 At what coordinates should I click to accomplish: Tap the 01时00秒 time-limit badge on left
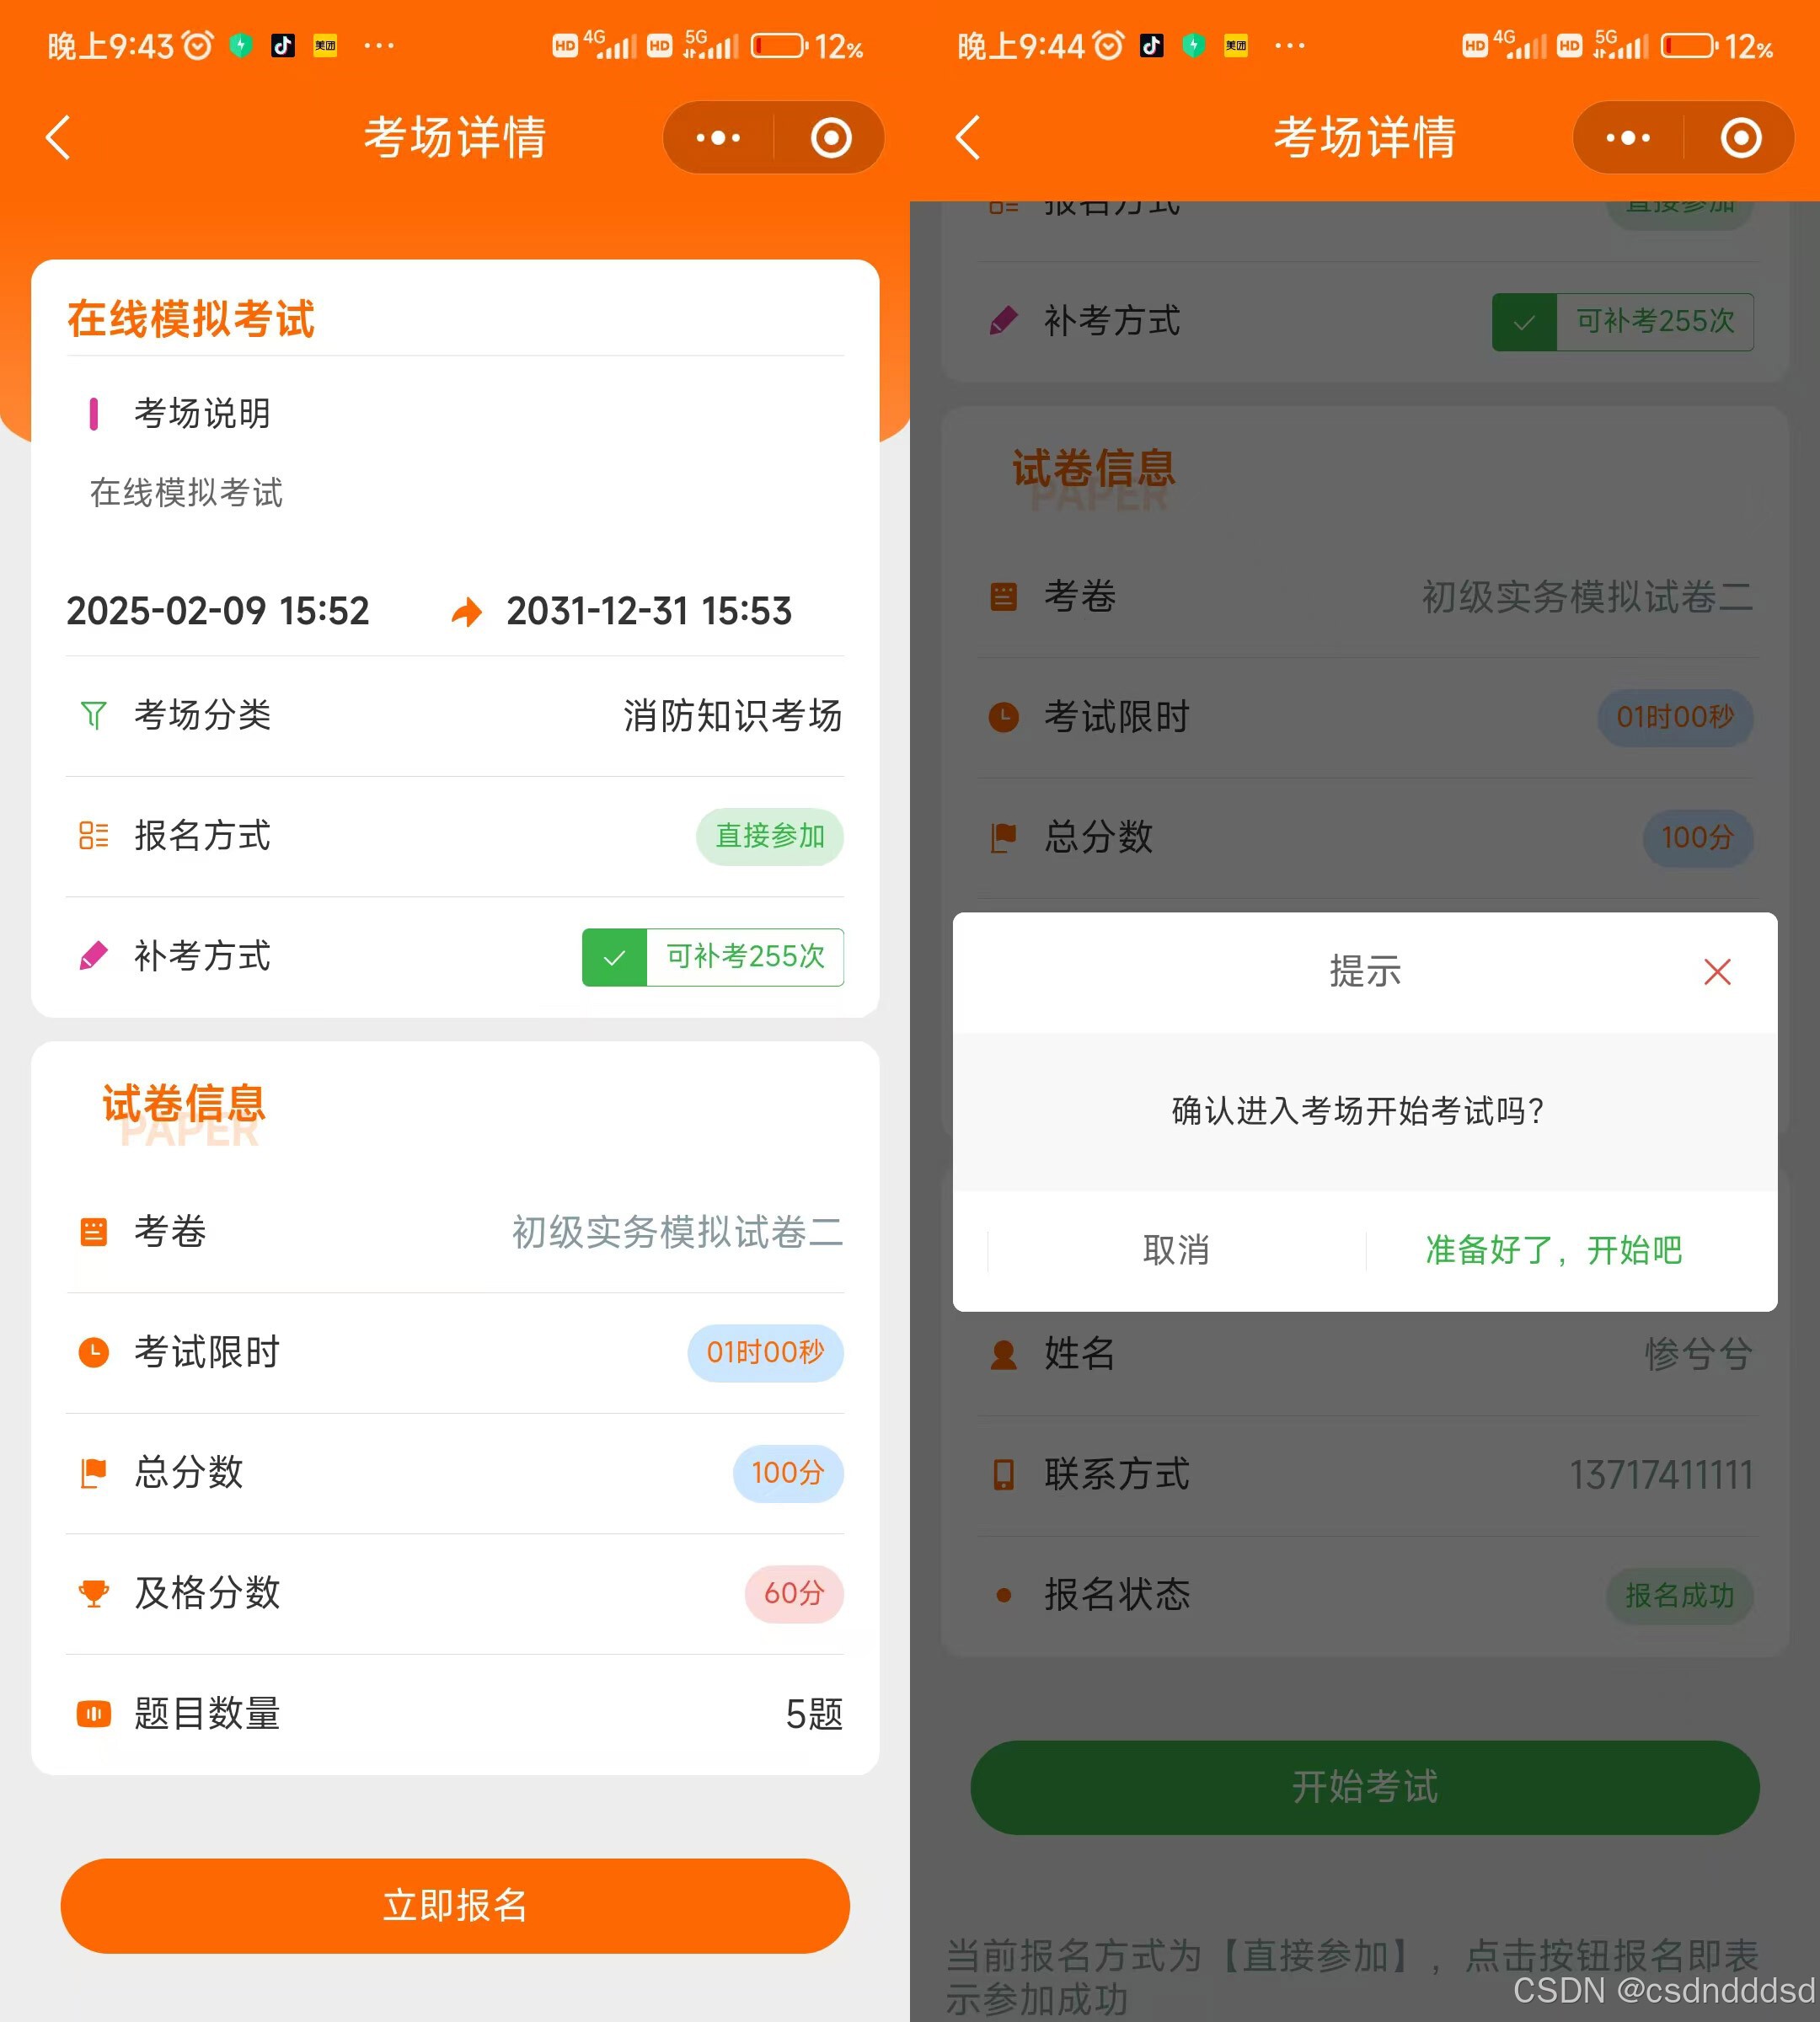[x=765, y=1353]
